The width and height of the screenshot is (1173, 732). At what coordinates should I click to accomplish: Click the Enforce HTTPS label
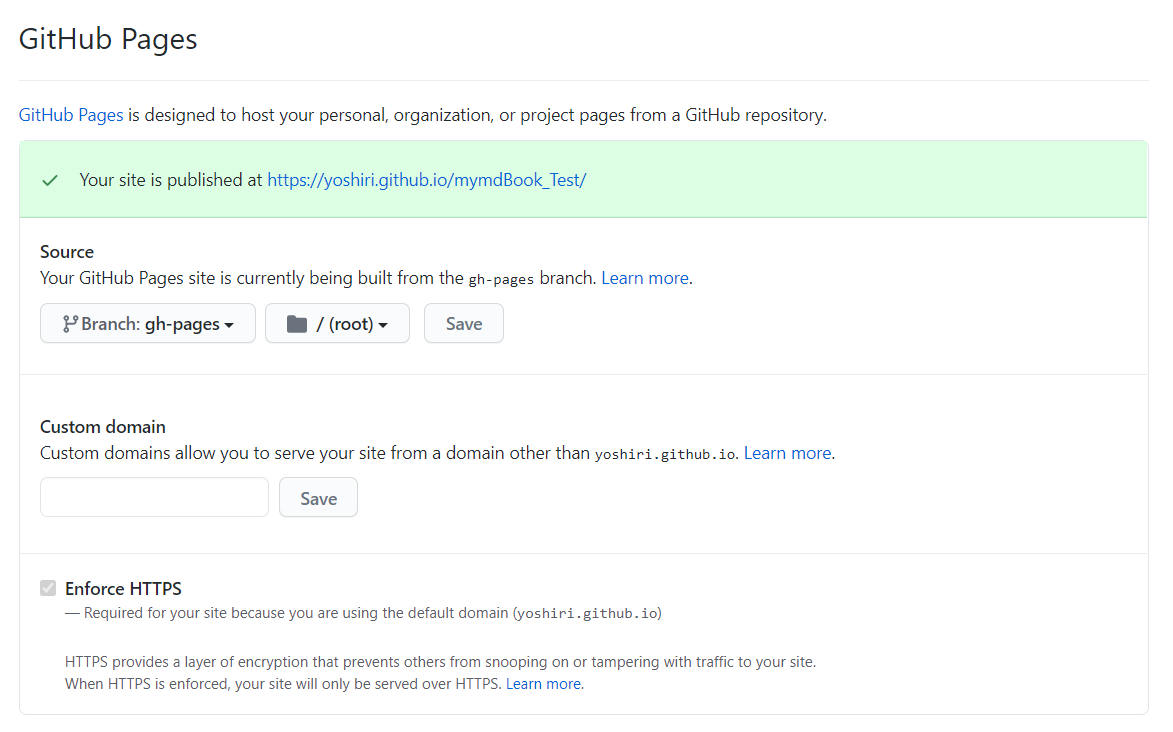click(x=123, y=588)
